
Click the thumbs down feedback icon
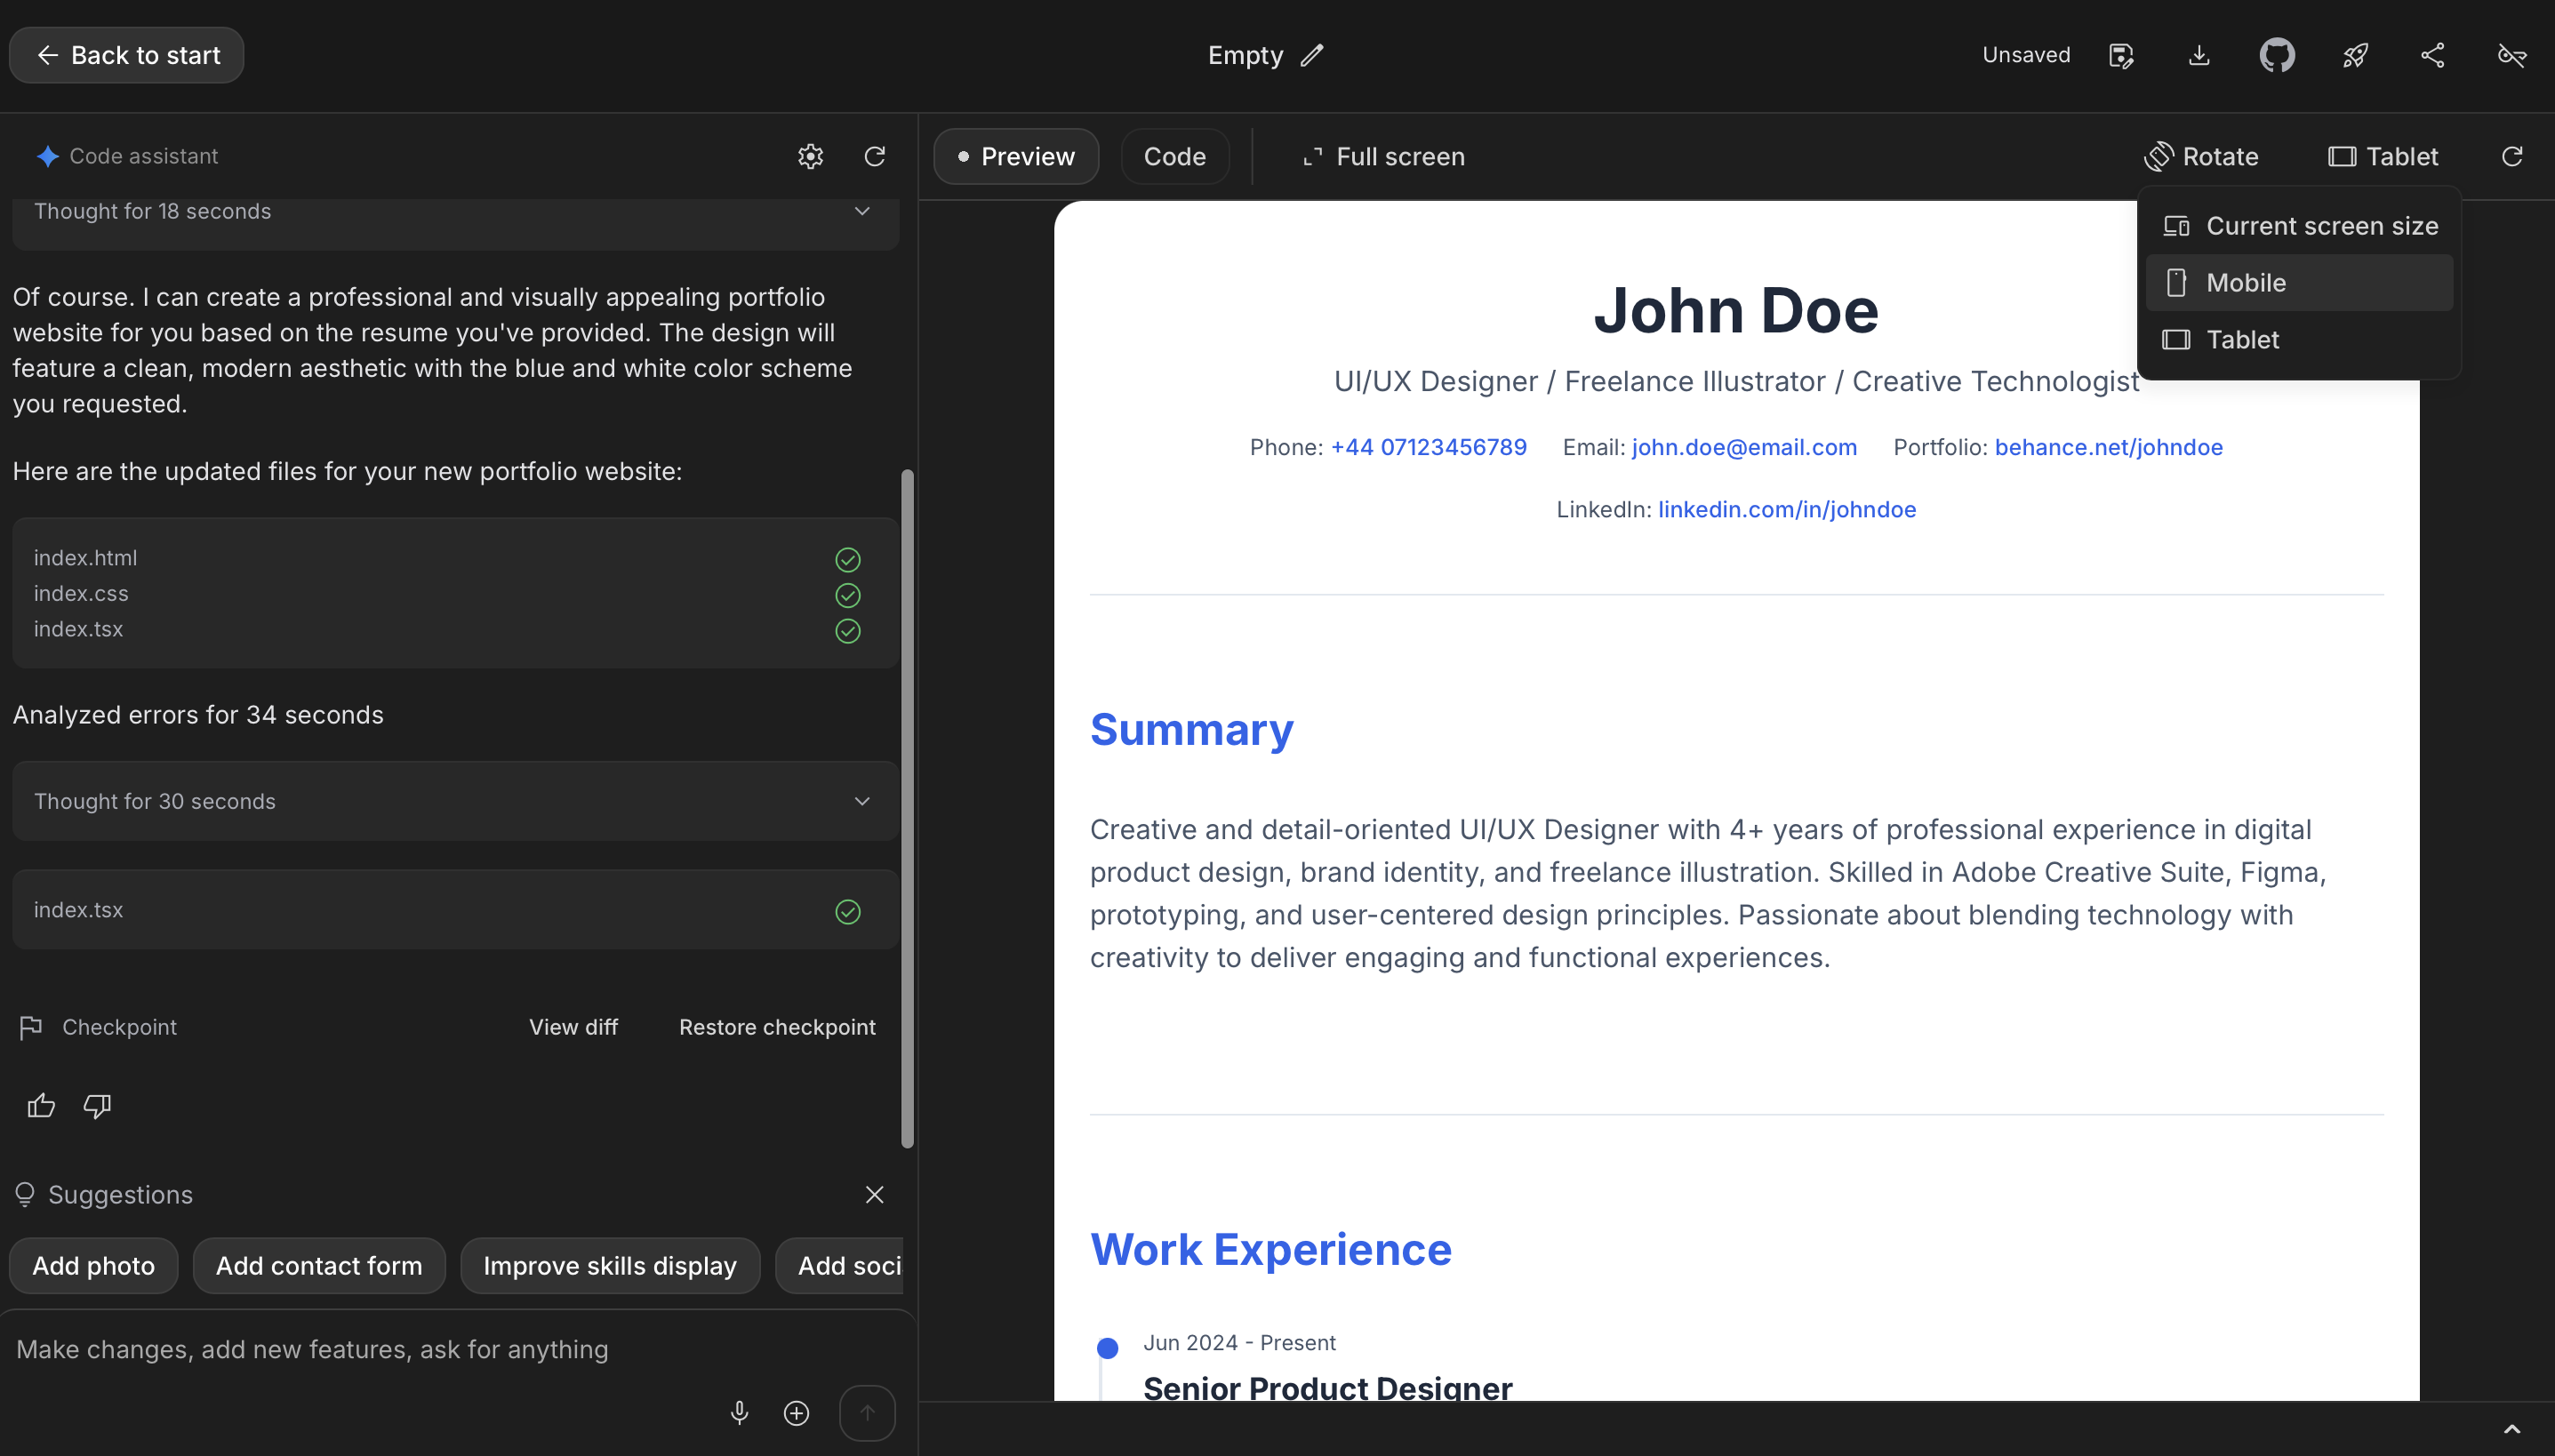point(97,1105)
